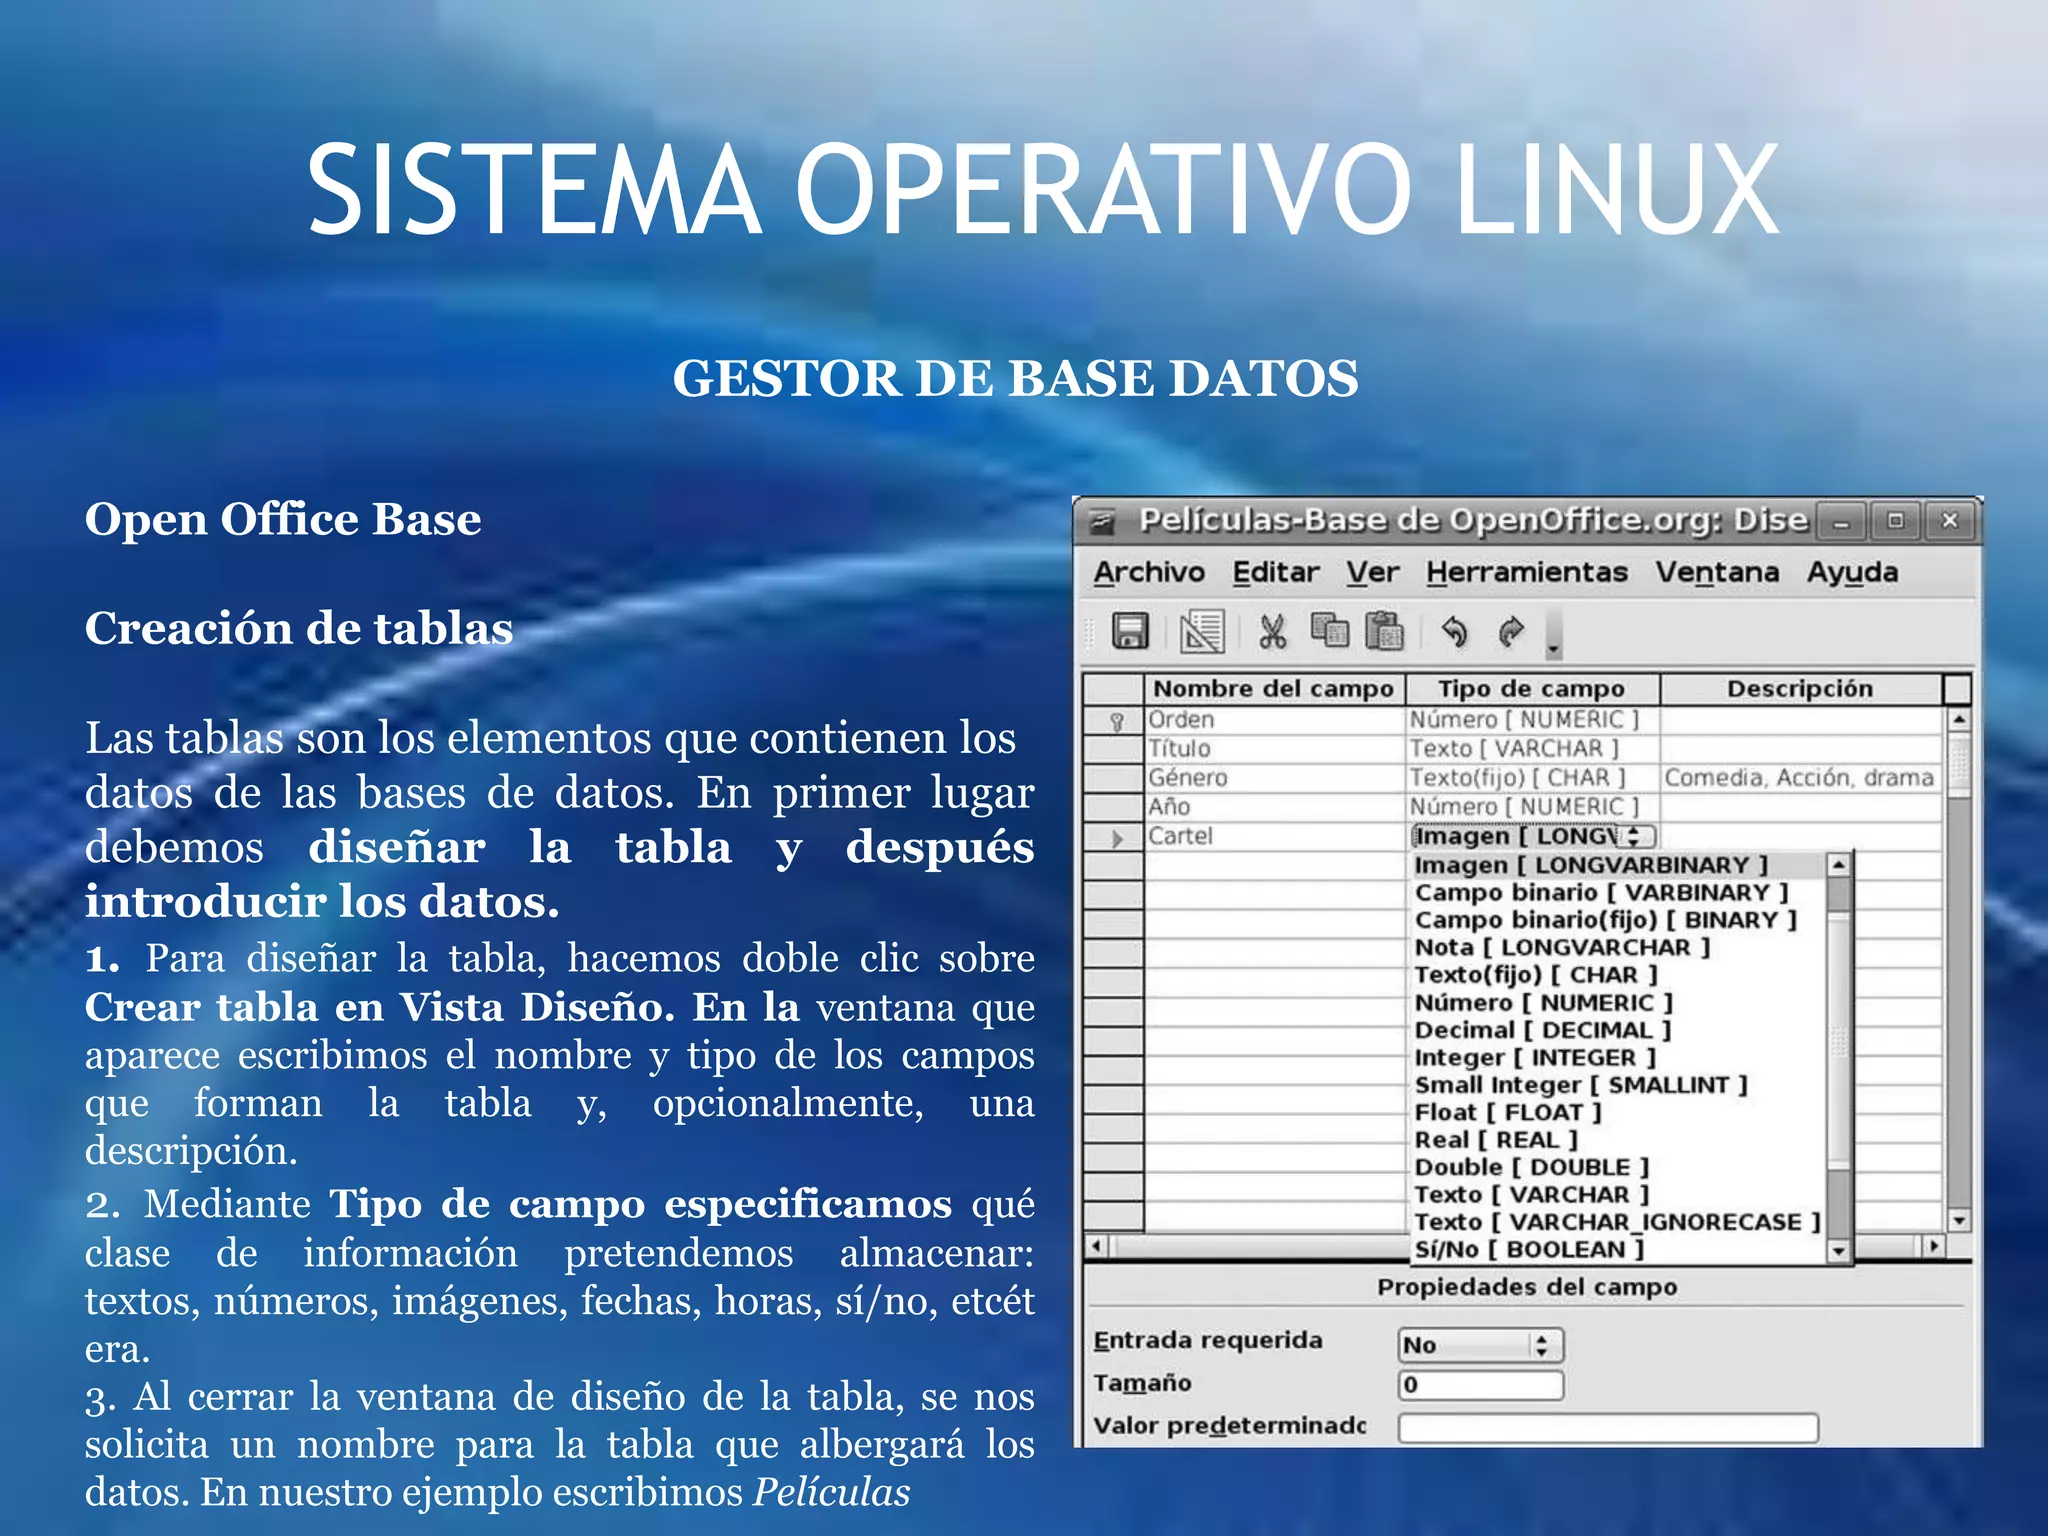
Task: Choose Decimal [ DECIMAL ] option
Action: (x=1618, y=1030)
